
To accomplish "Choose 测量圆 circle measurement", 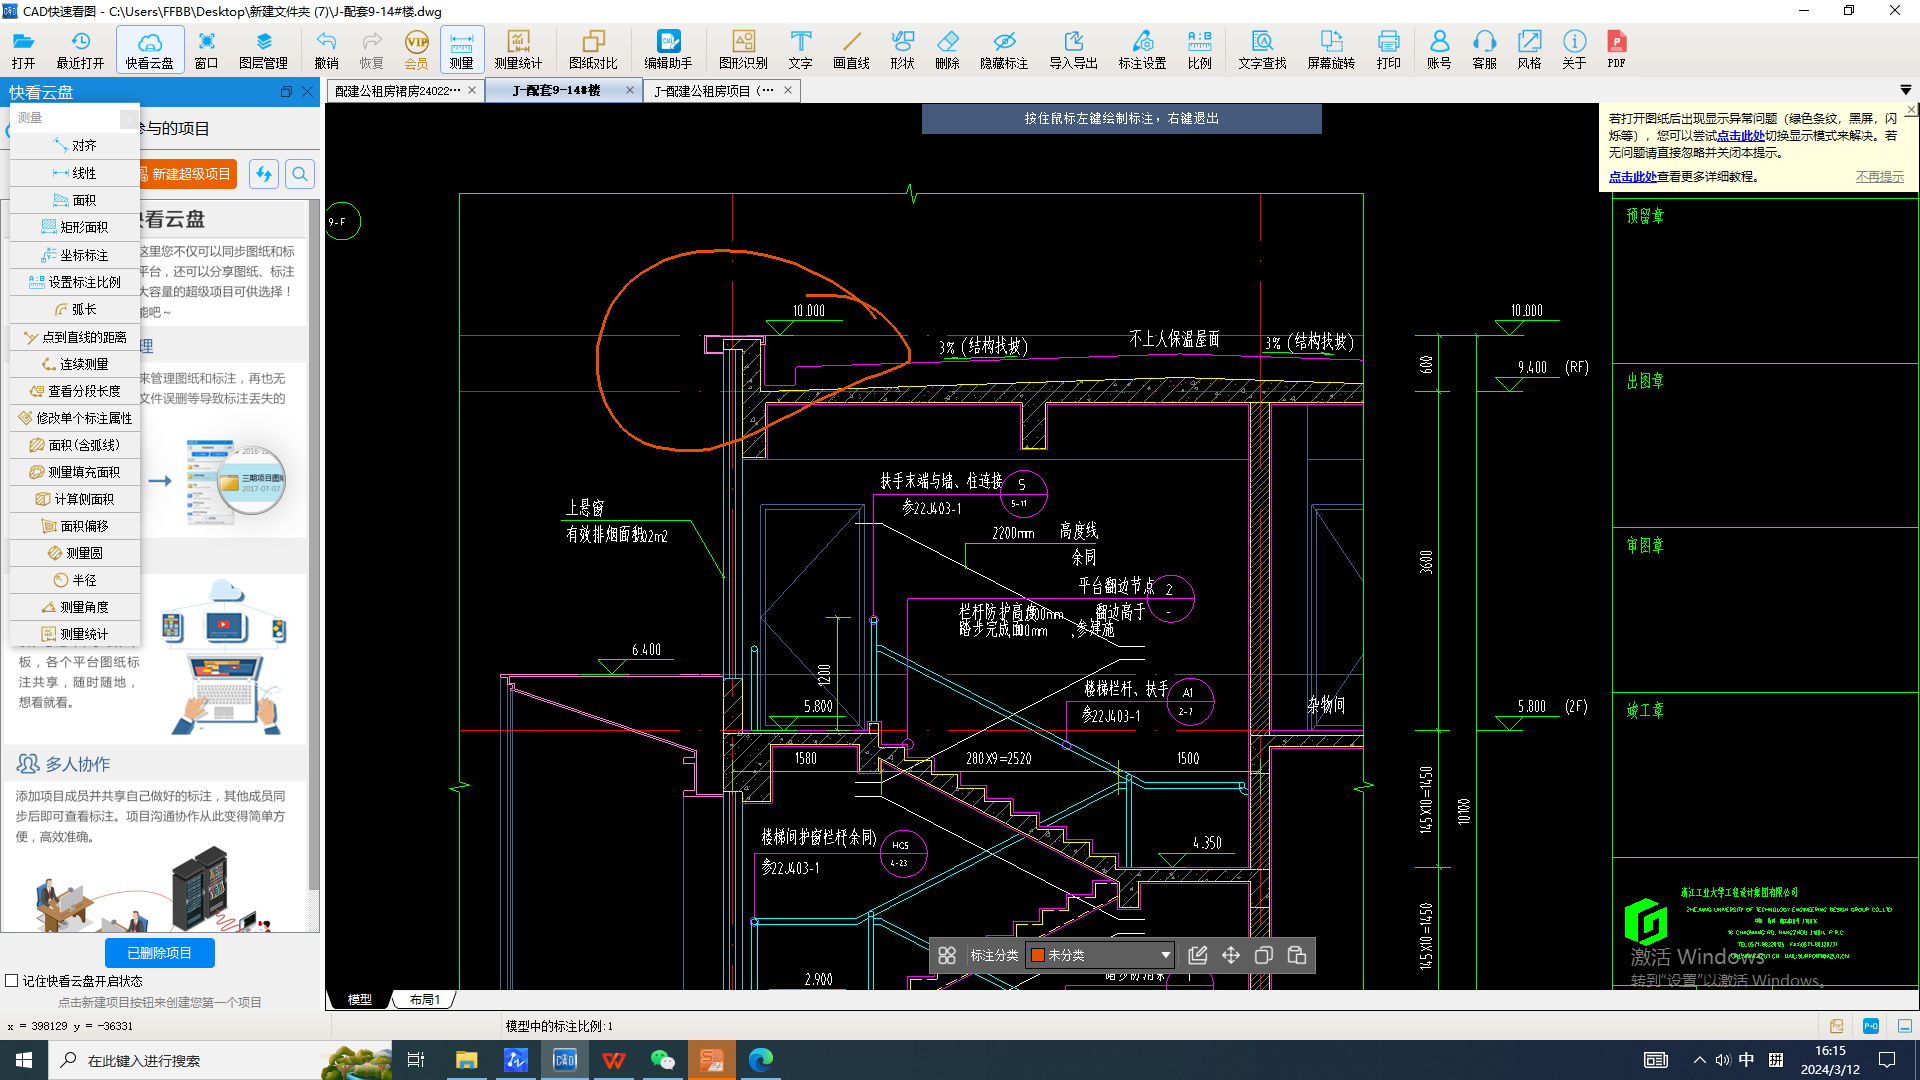I will [75, 553].
